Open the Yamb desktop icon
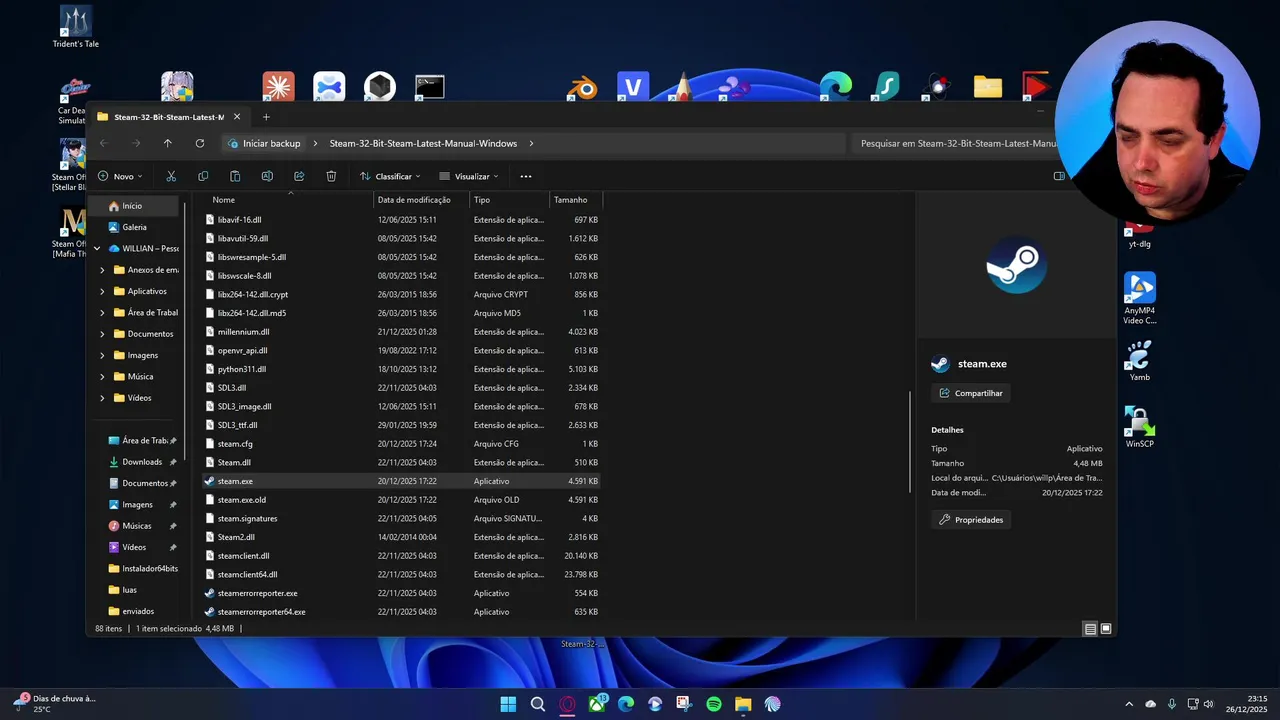This screenshot has height=720, width=1280. click(x=1139, y=360)
